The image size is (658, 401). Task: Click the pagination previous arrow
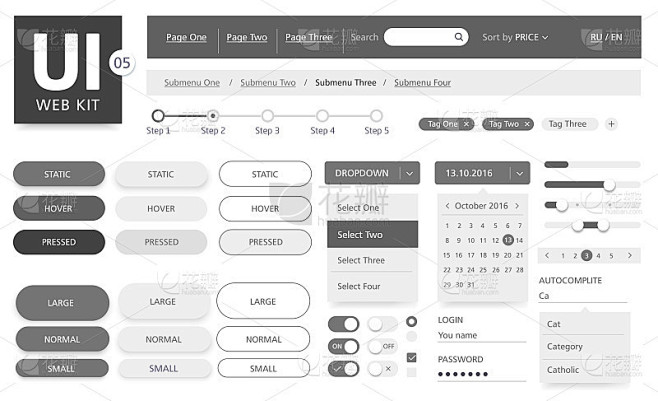548,255
